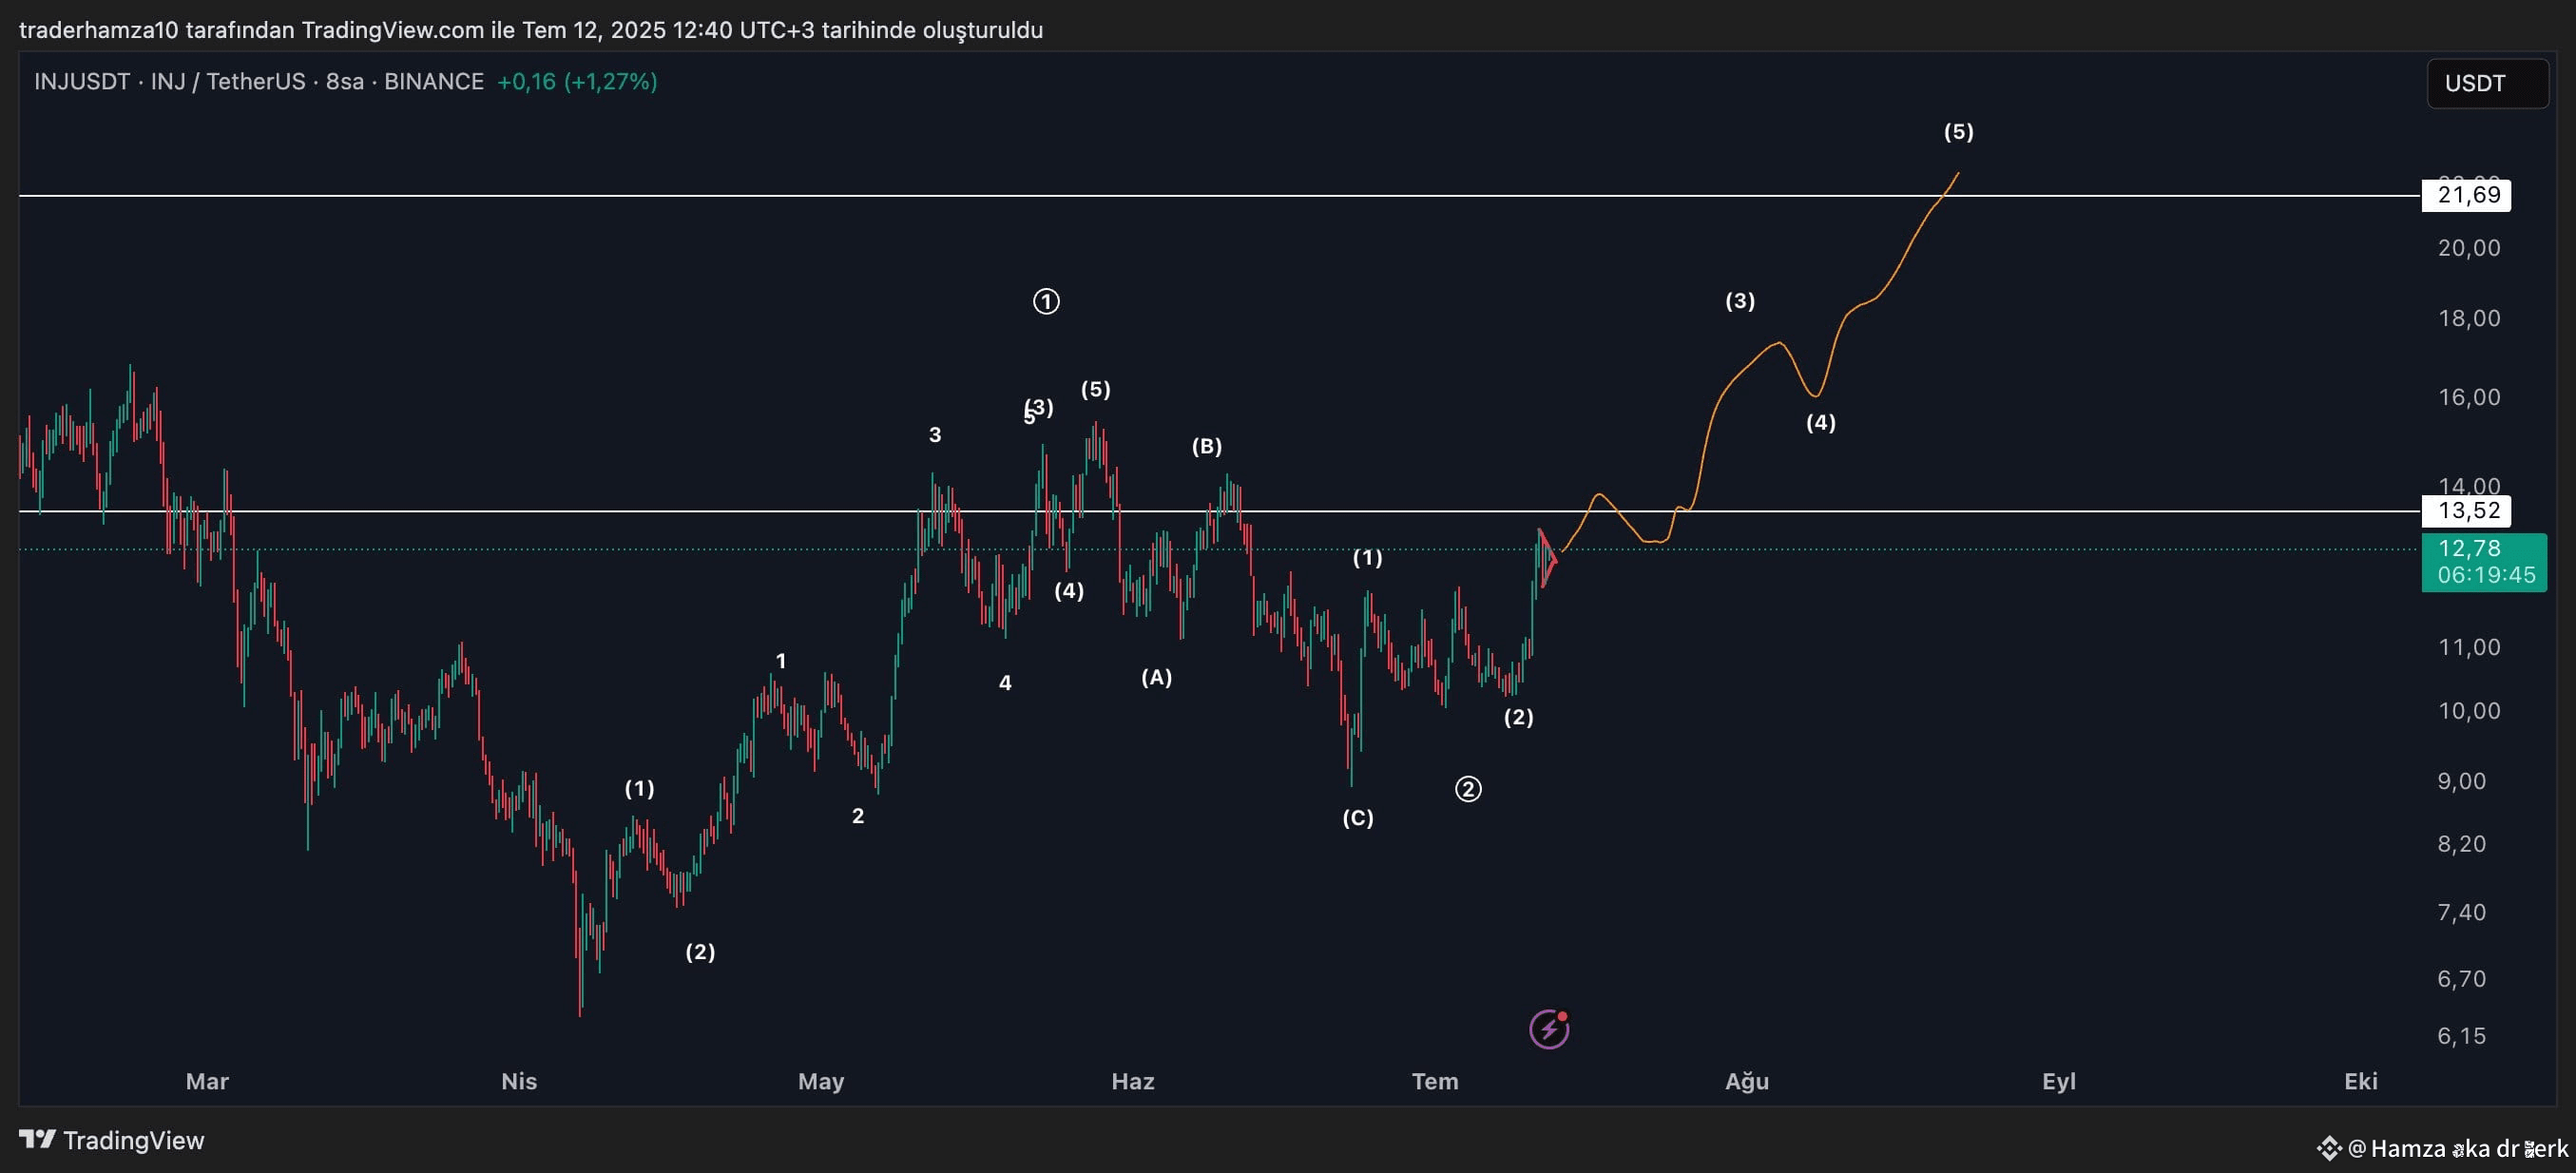Click the Eyl label on the time axis
The height and width of the screenshot is (1173, 2576).
pos(2059,1081)
